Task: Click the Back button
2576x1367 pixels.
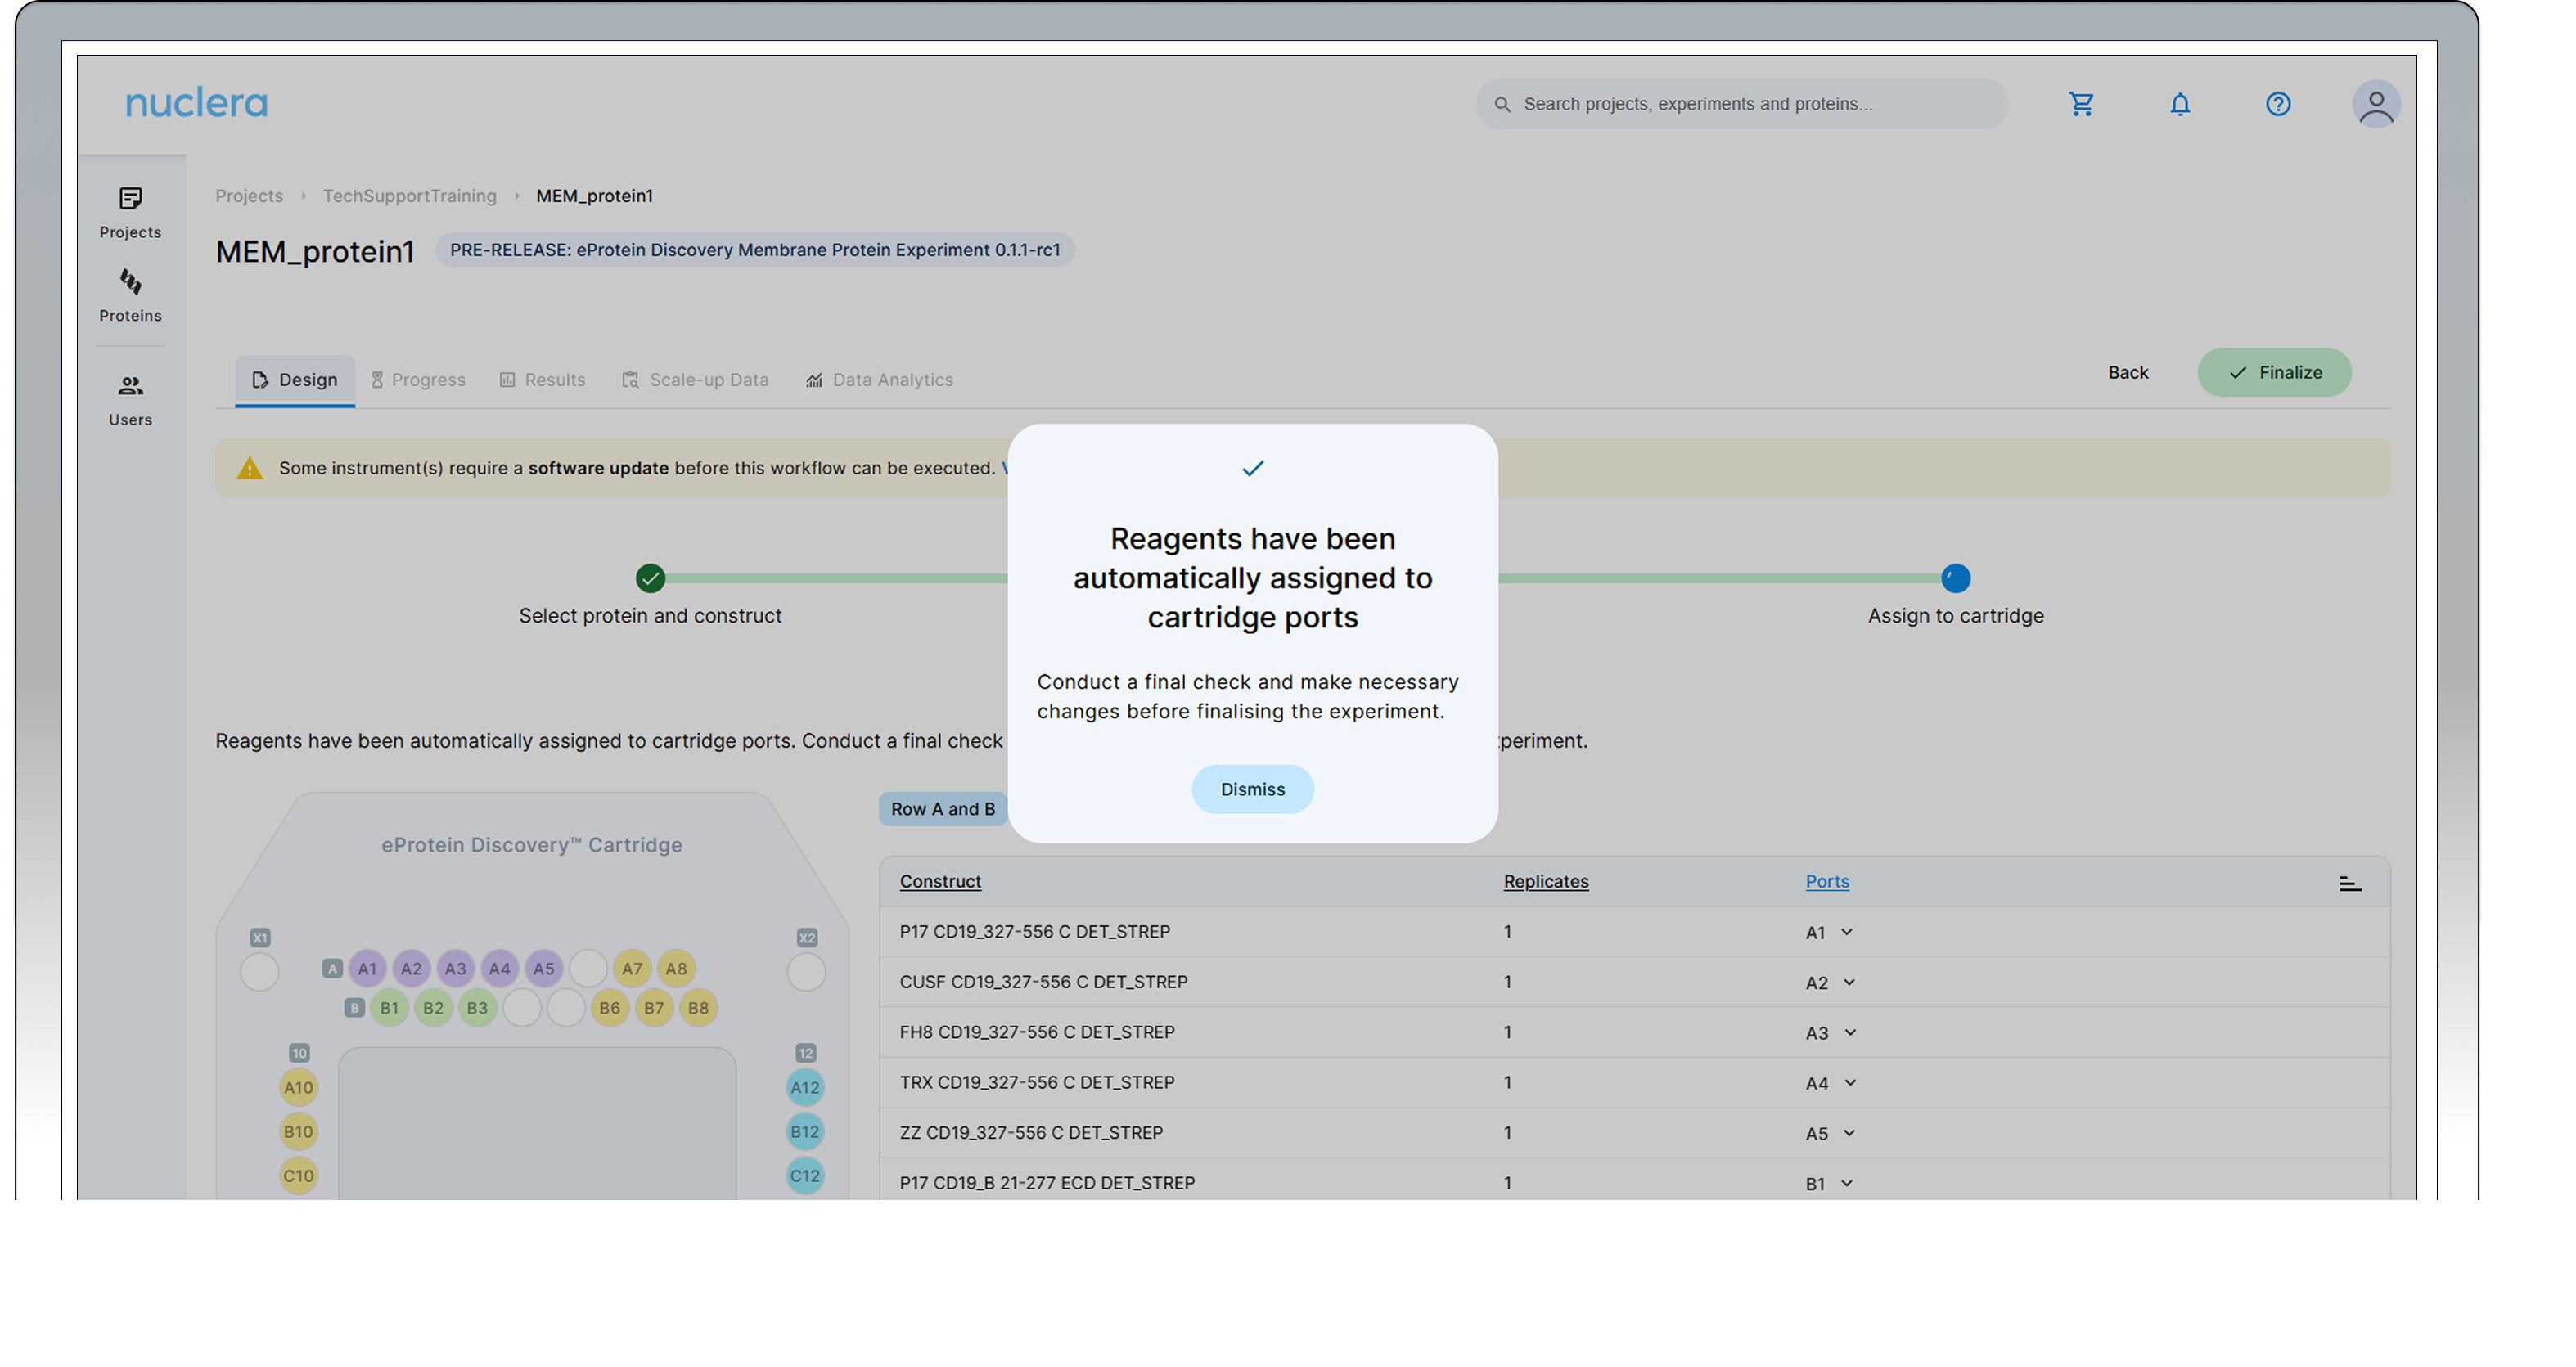Action: [x=2128, y=372]
